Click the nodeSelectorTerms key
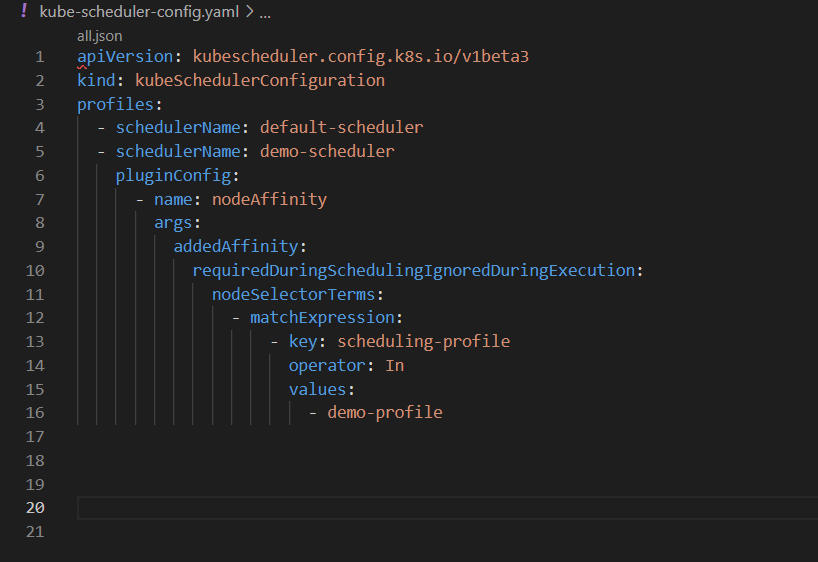The image size is (818, 562). click(x=293, y=294)
